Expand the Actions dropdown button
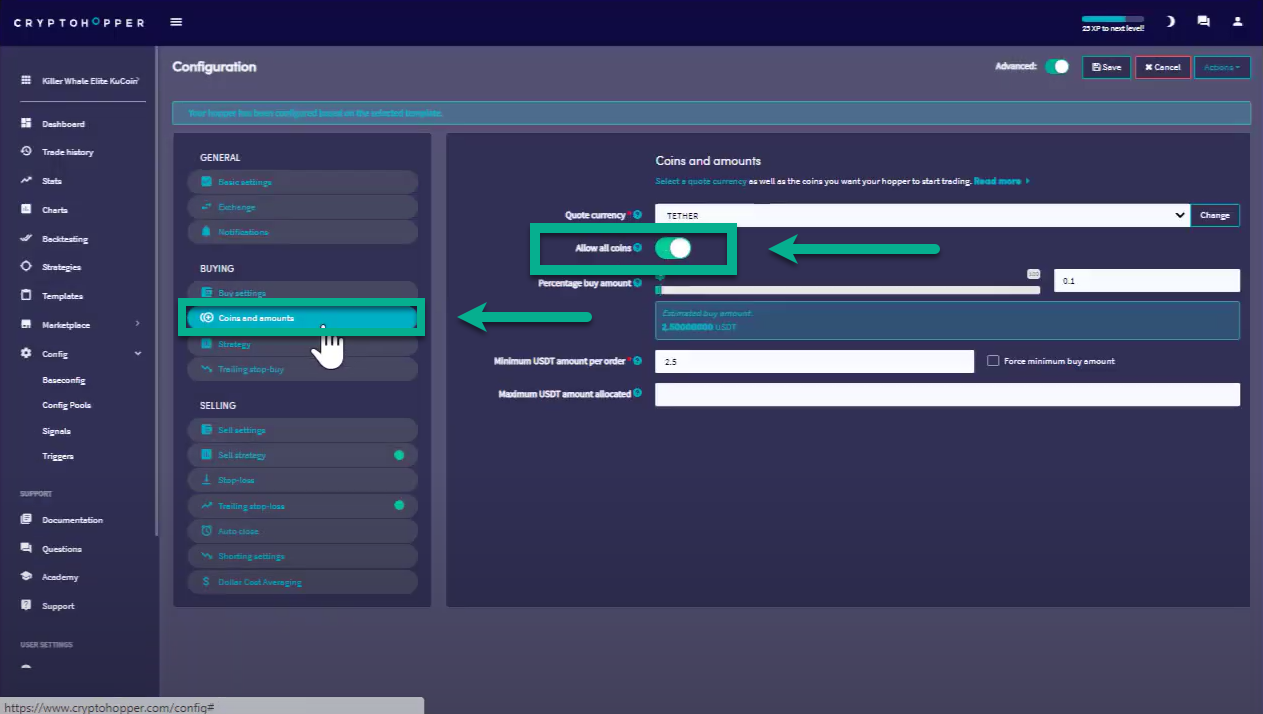The height and width of the screenshot is (714, 1263). 1221,67
